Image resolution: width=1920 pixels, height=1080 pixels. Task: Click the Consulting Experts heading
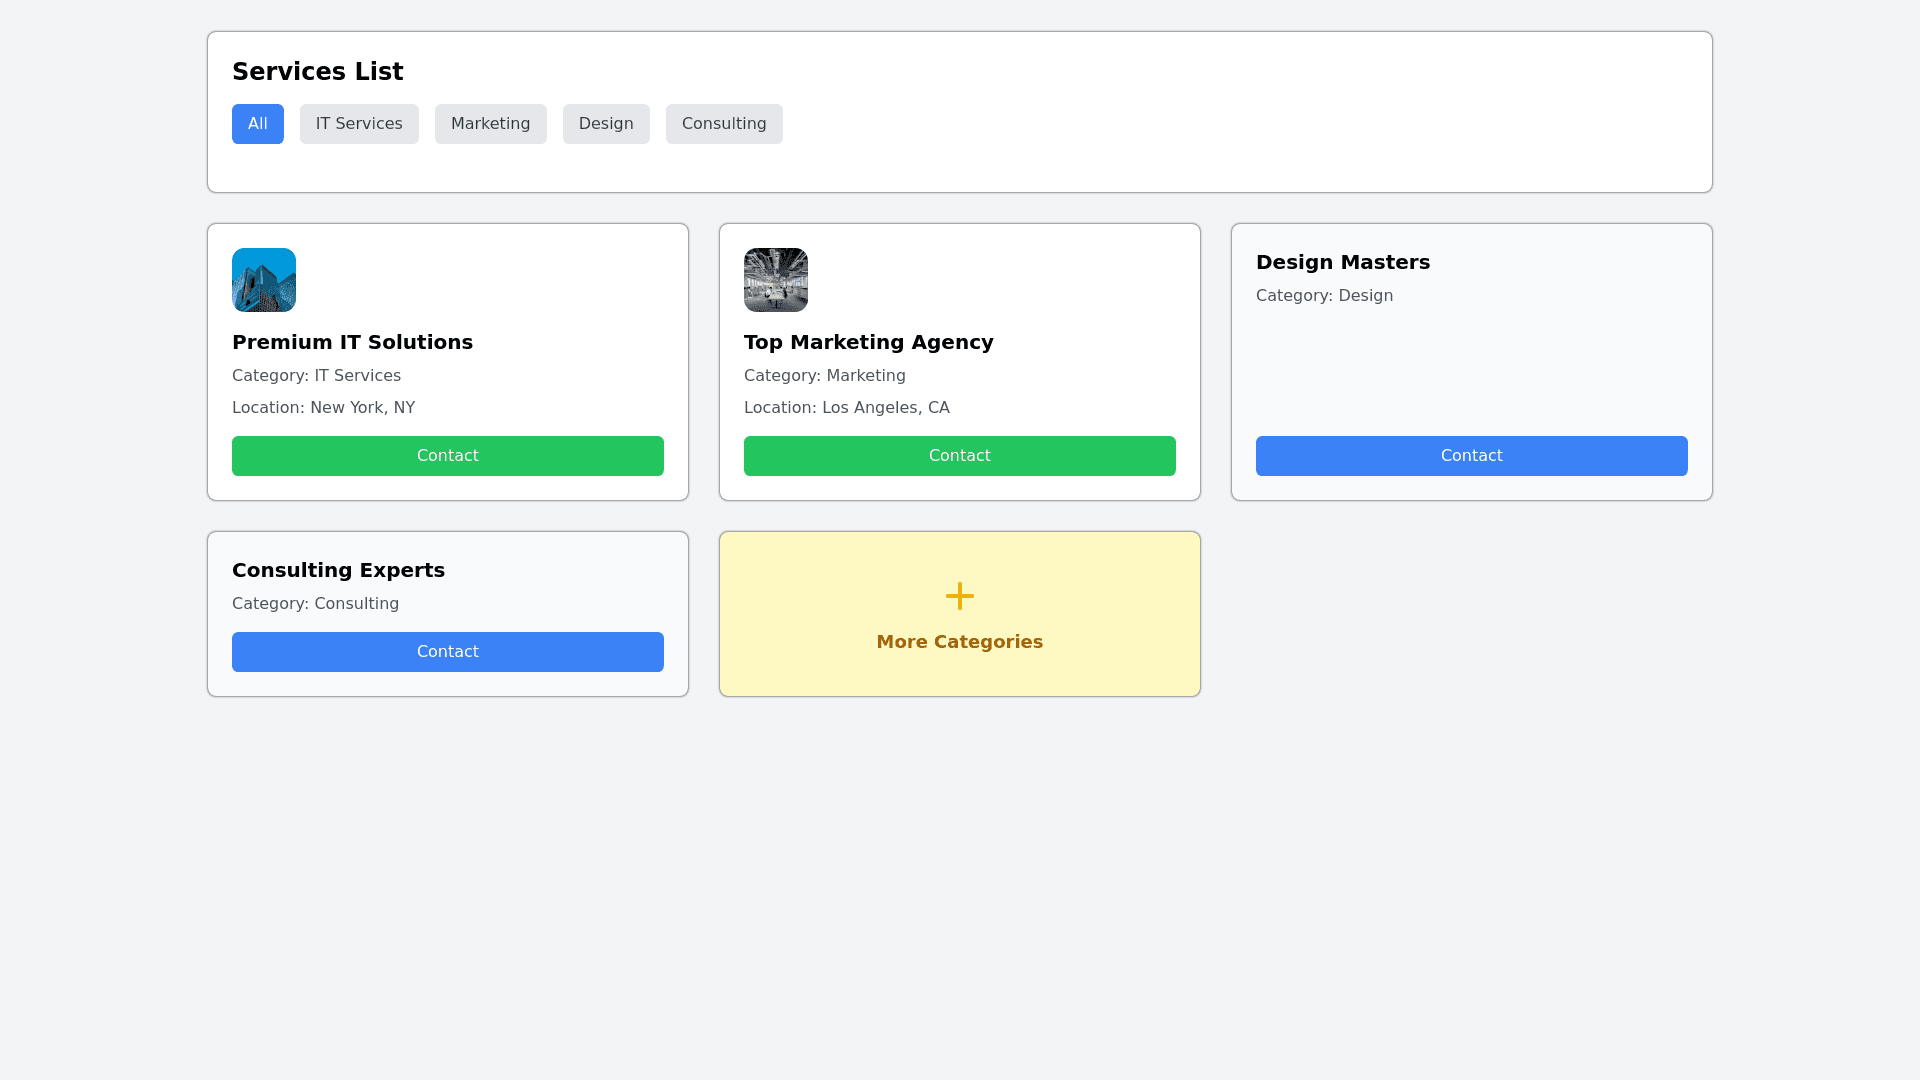click(338, 570)
